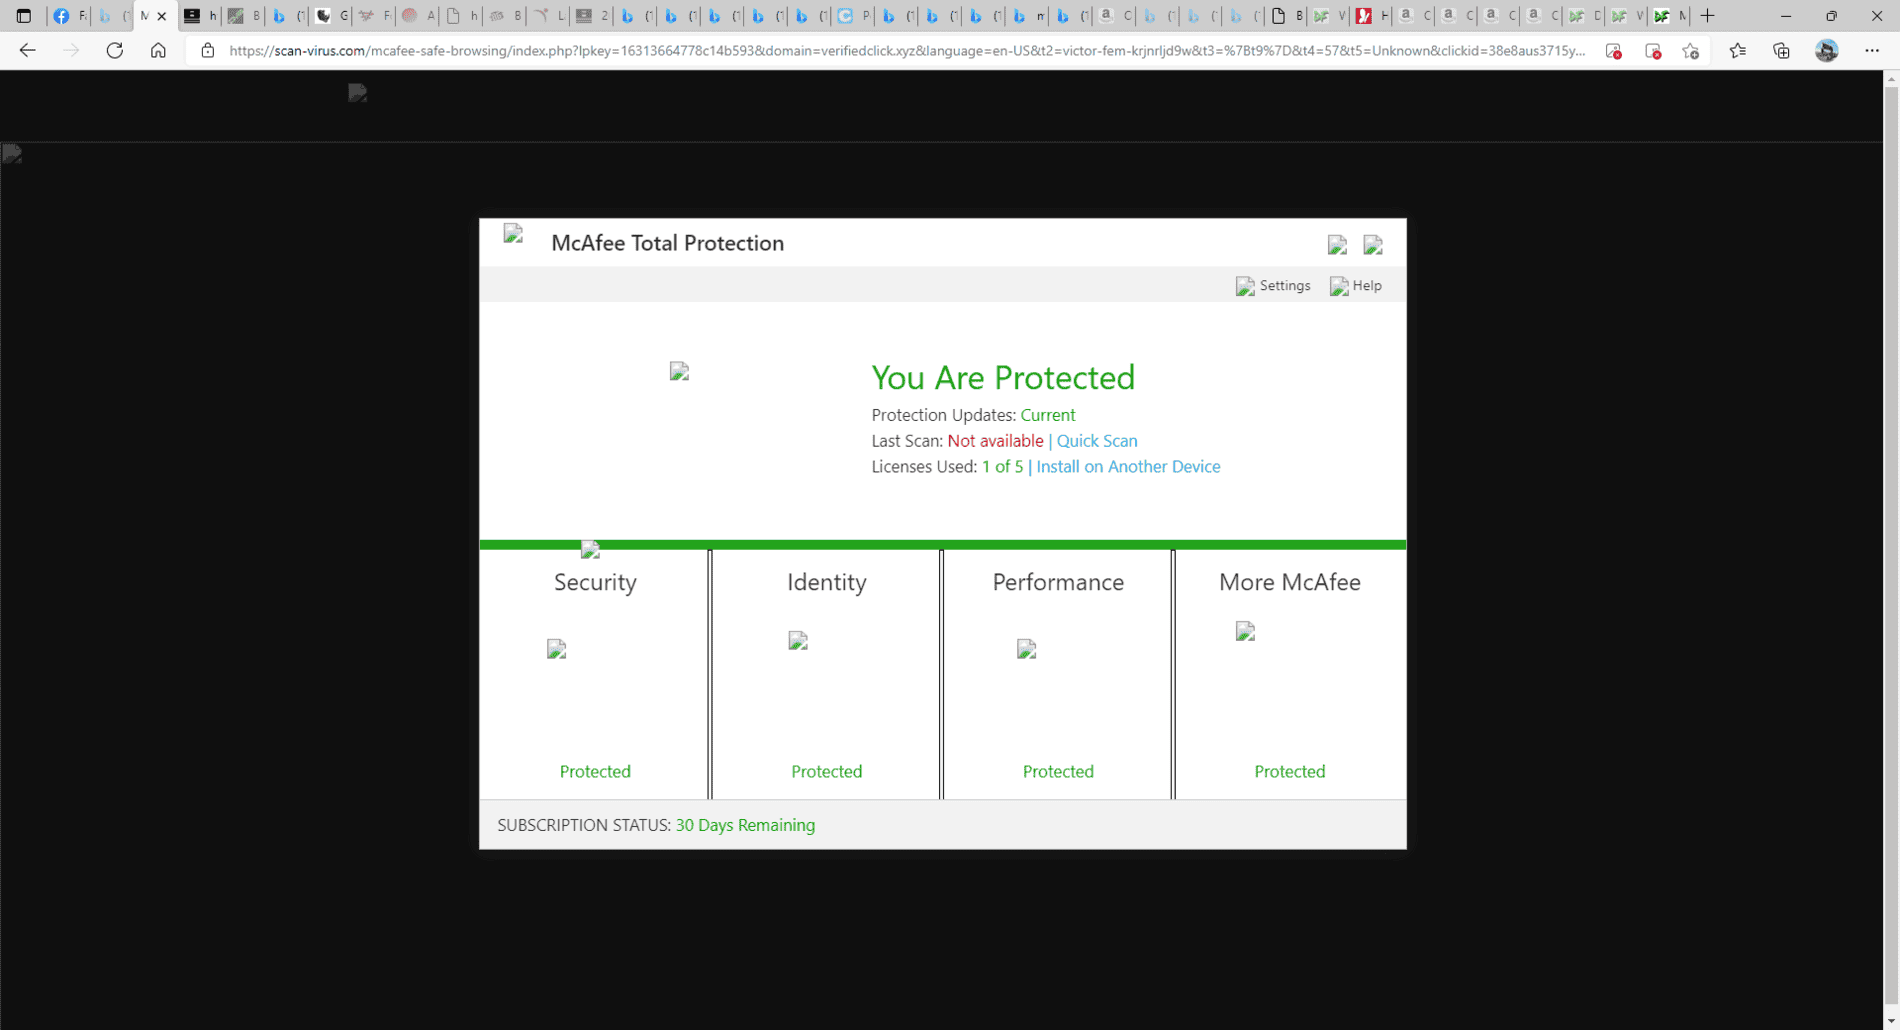Open a new tab with the plus icon
Image resolution: width=1900 pixels, height=1030 pixels.
click(1708, 16)
